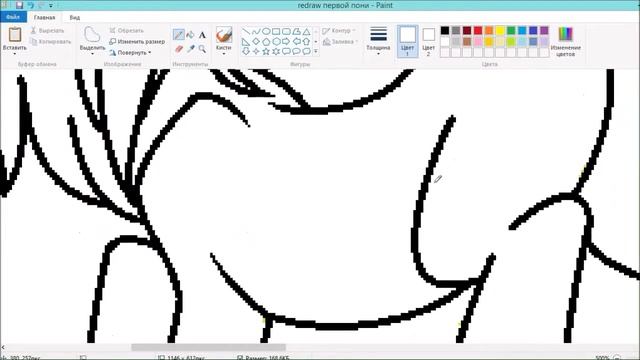Screen dimensions: 640x360
Task: Choose the straight Line shape
Action: [x=246, y=31]
